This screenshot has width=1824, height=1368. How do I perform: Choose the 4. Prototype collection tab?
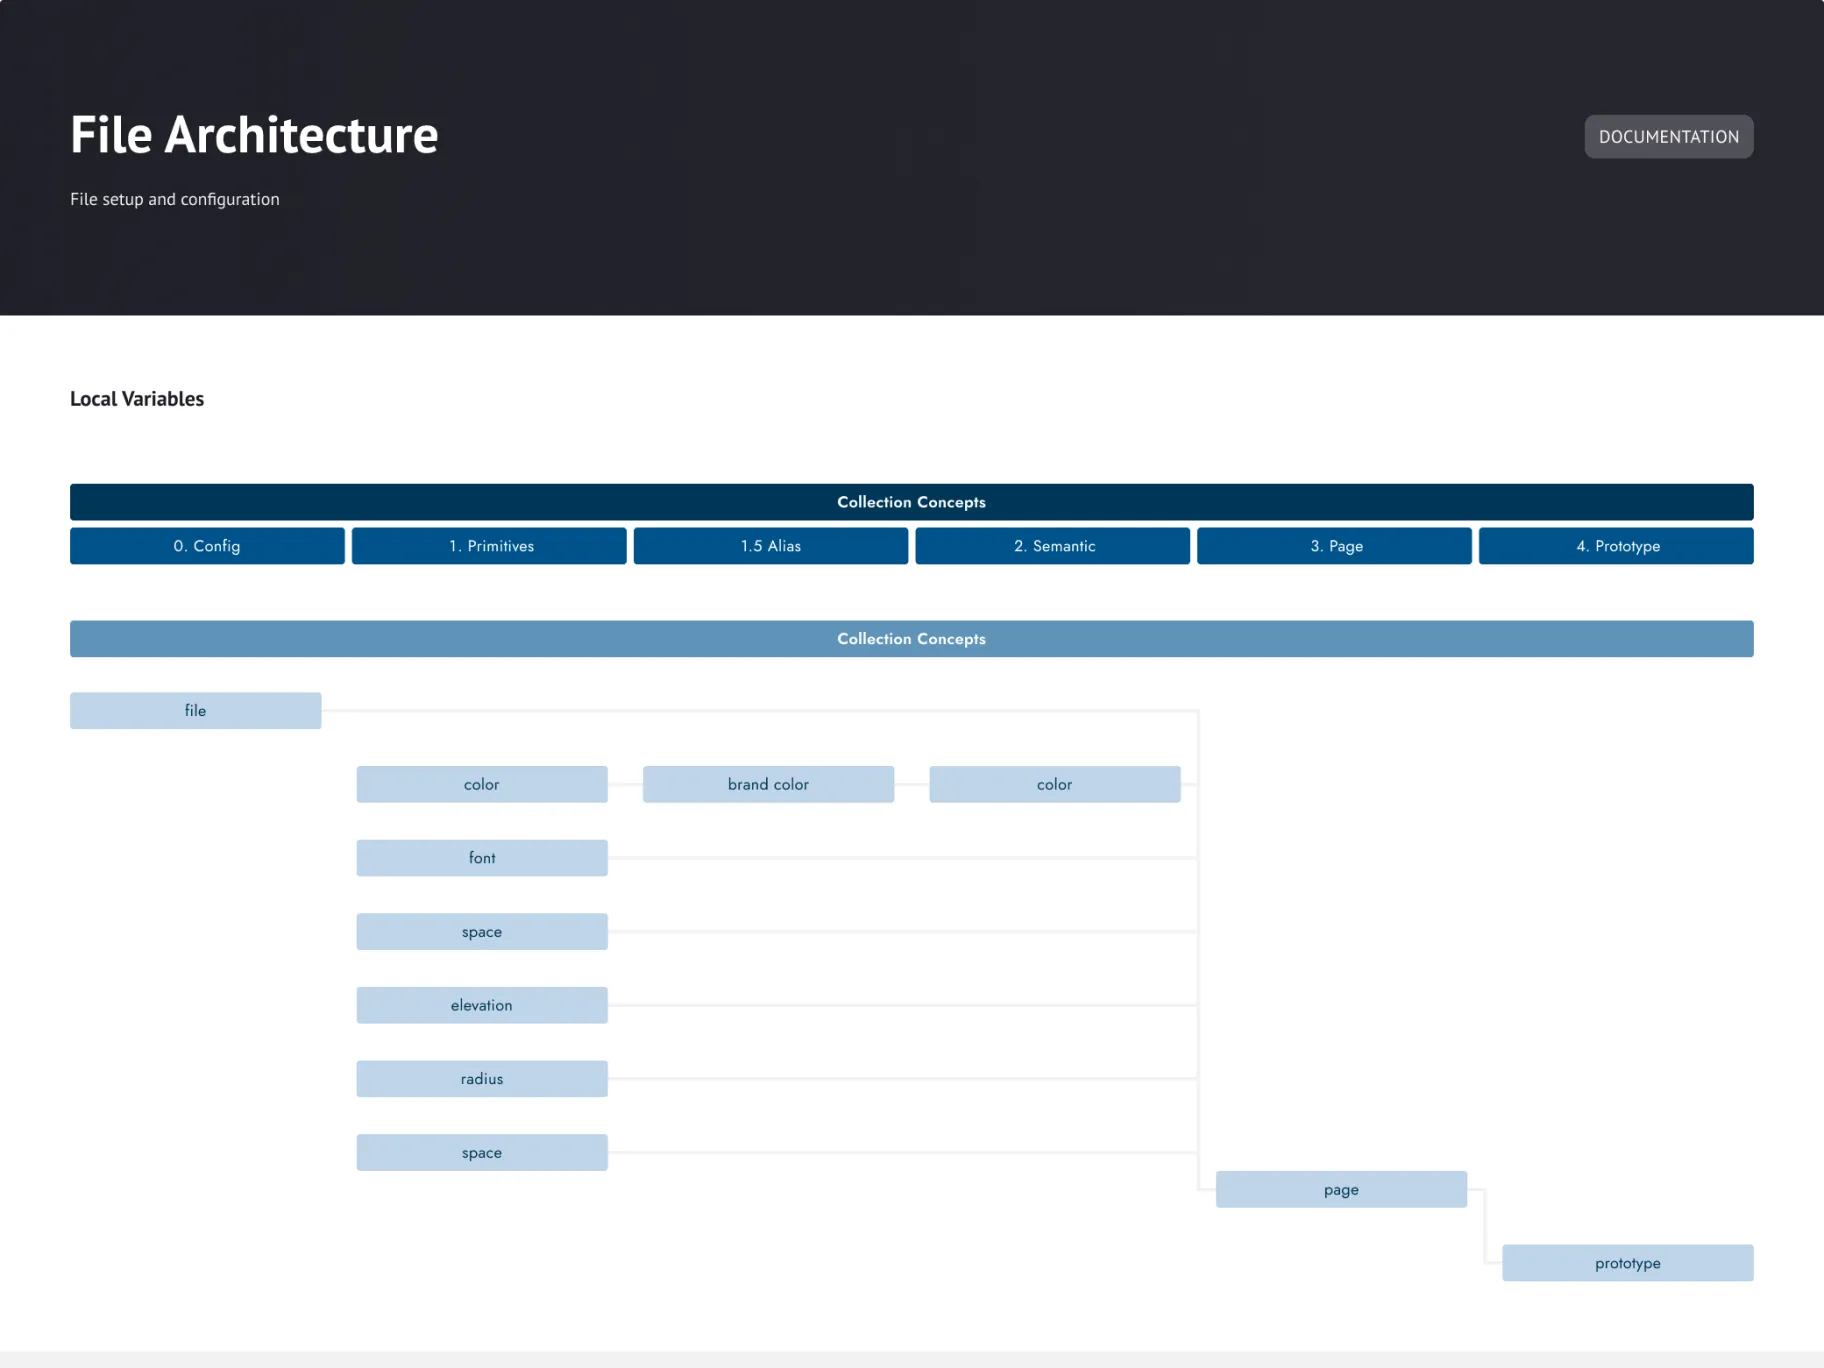point(1616,546)
